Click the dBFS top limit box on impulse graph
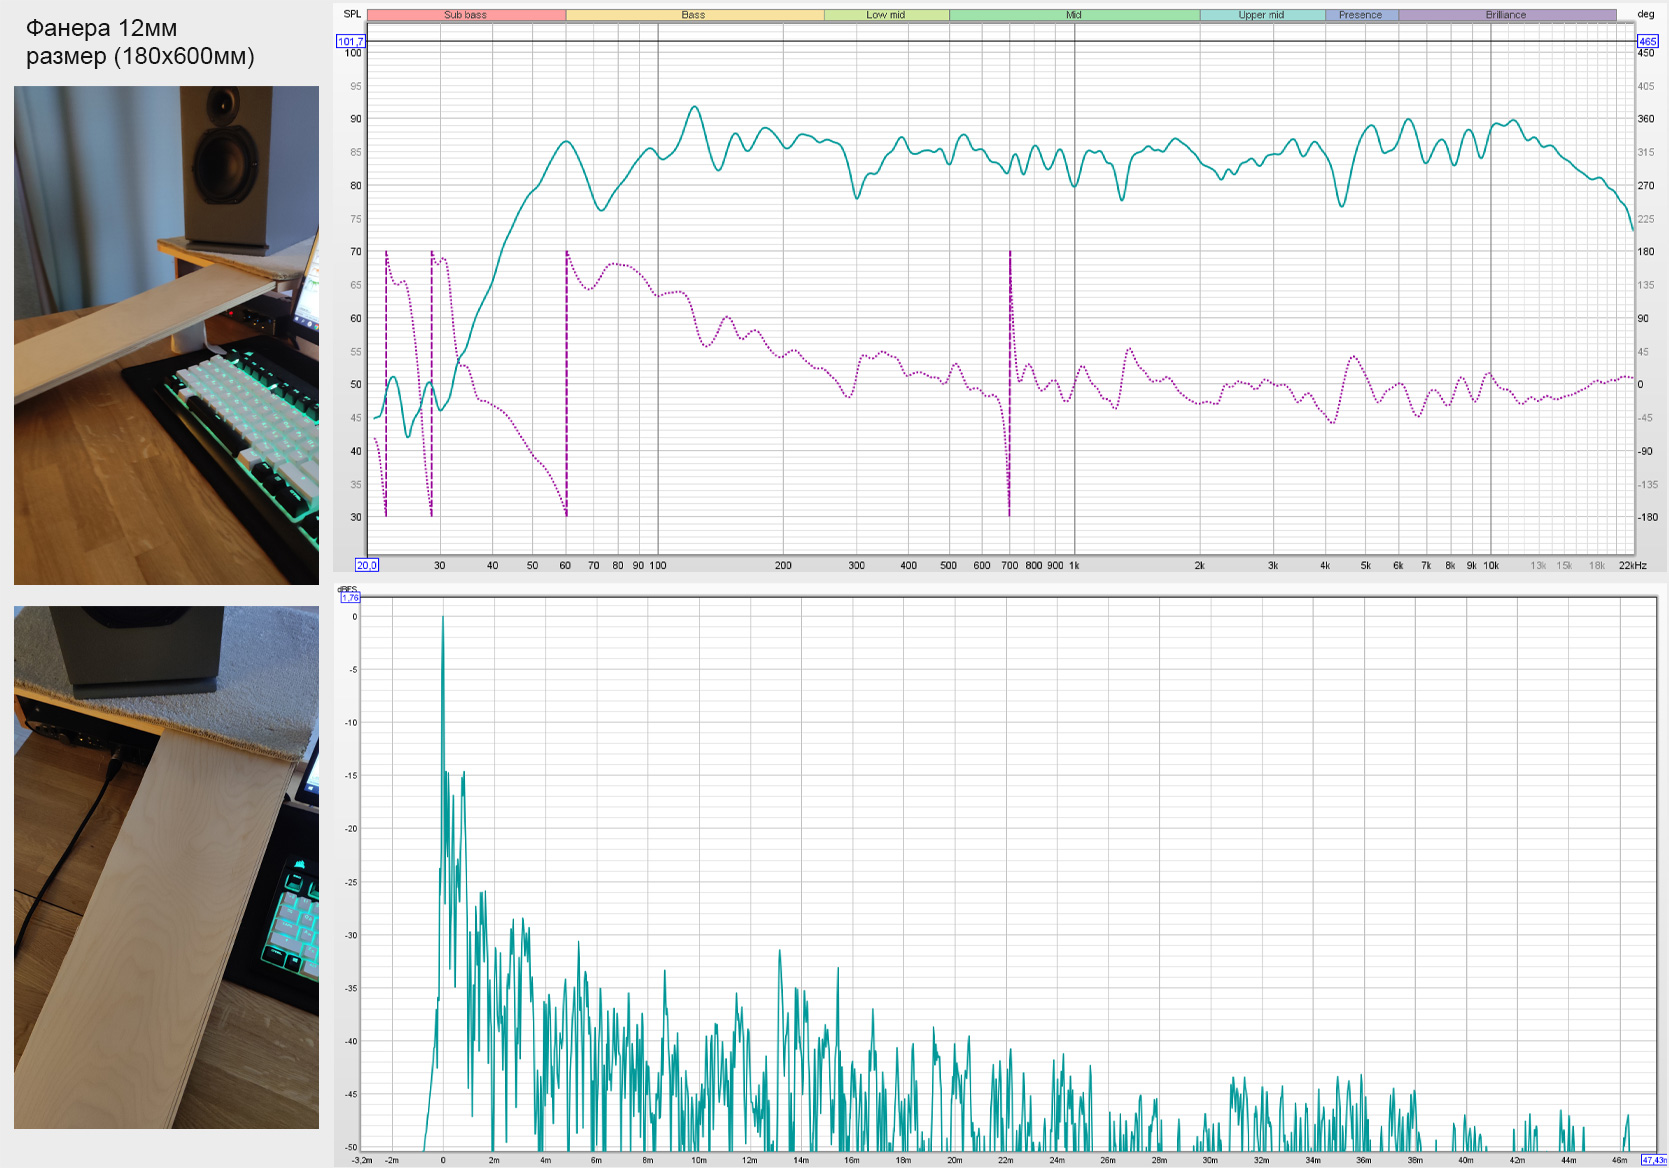This screenshot has height=1168, width=1669. tap(350, 597)
